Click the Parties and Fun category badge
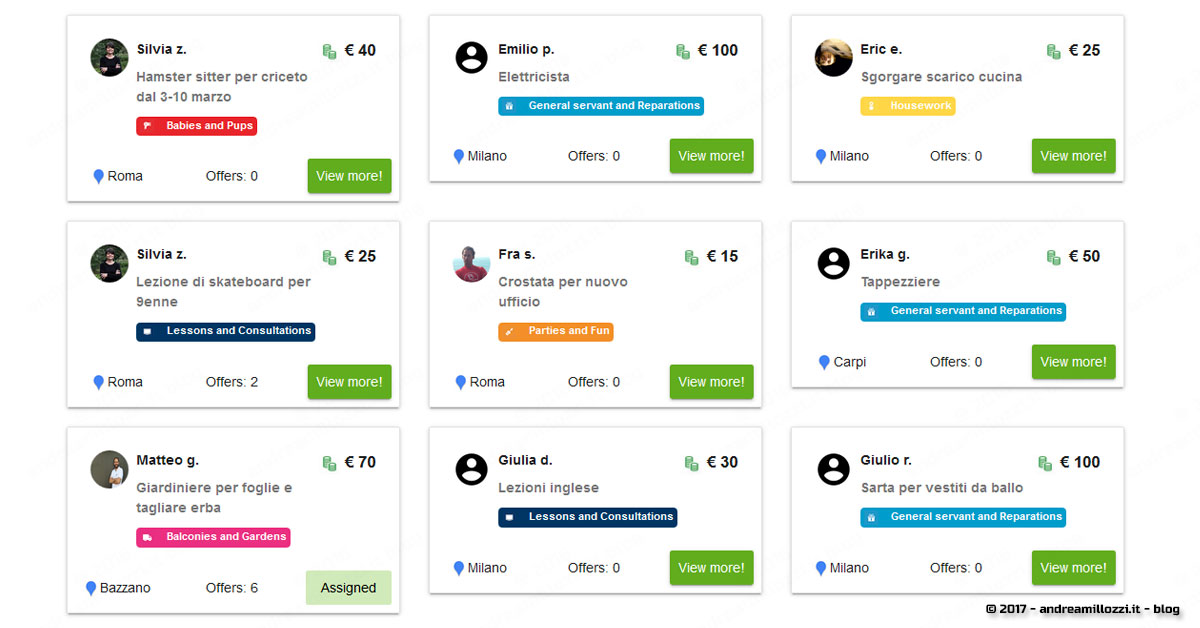 tap(556, 331)
